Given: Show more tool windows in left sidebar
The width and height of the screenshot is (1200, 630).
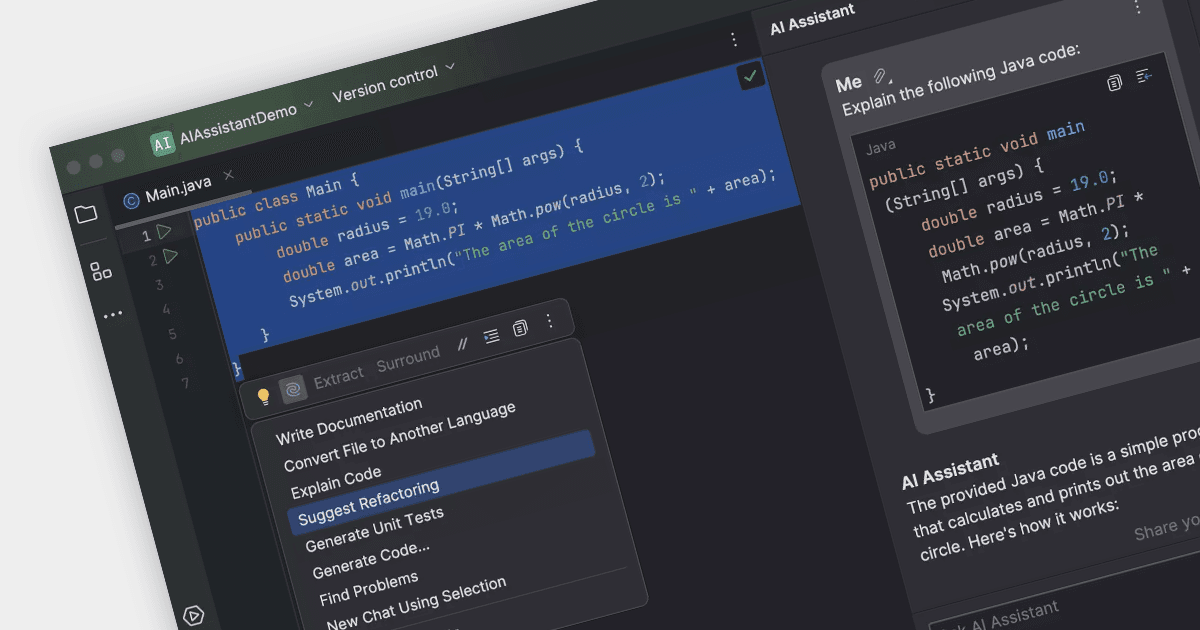Looking at the screenshot, I should coord(112,314).
